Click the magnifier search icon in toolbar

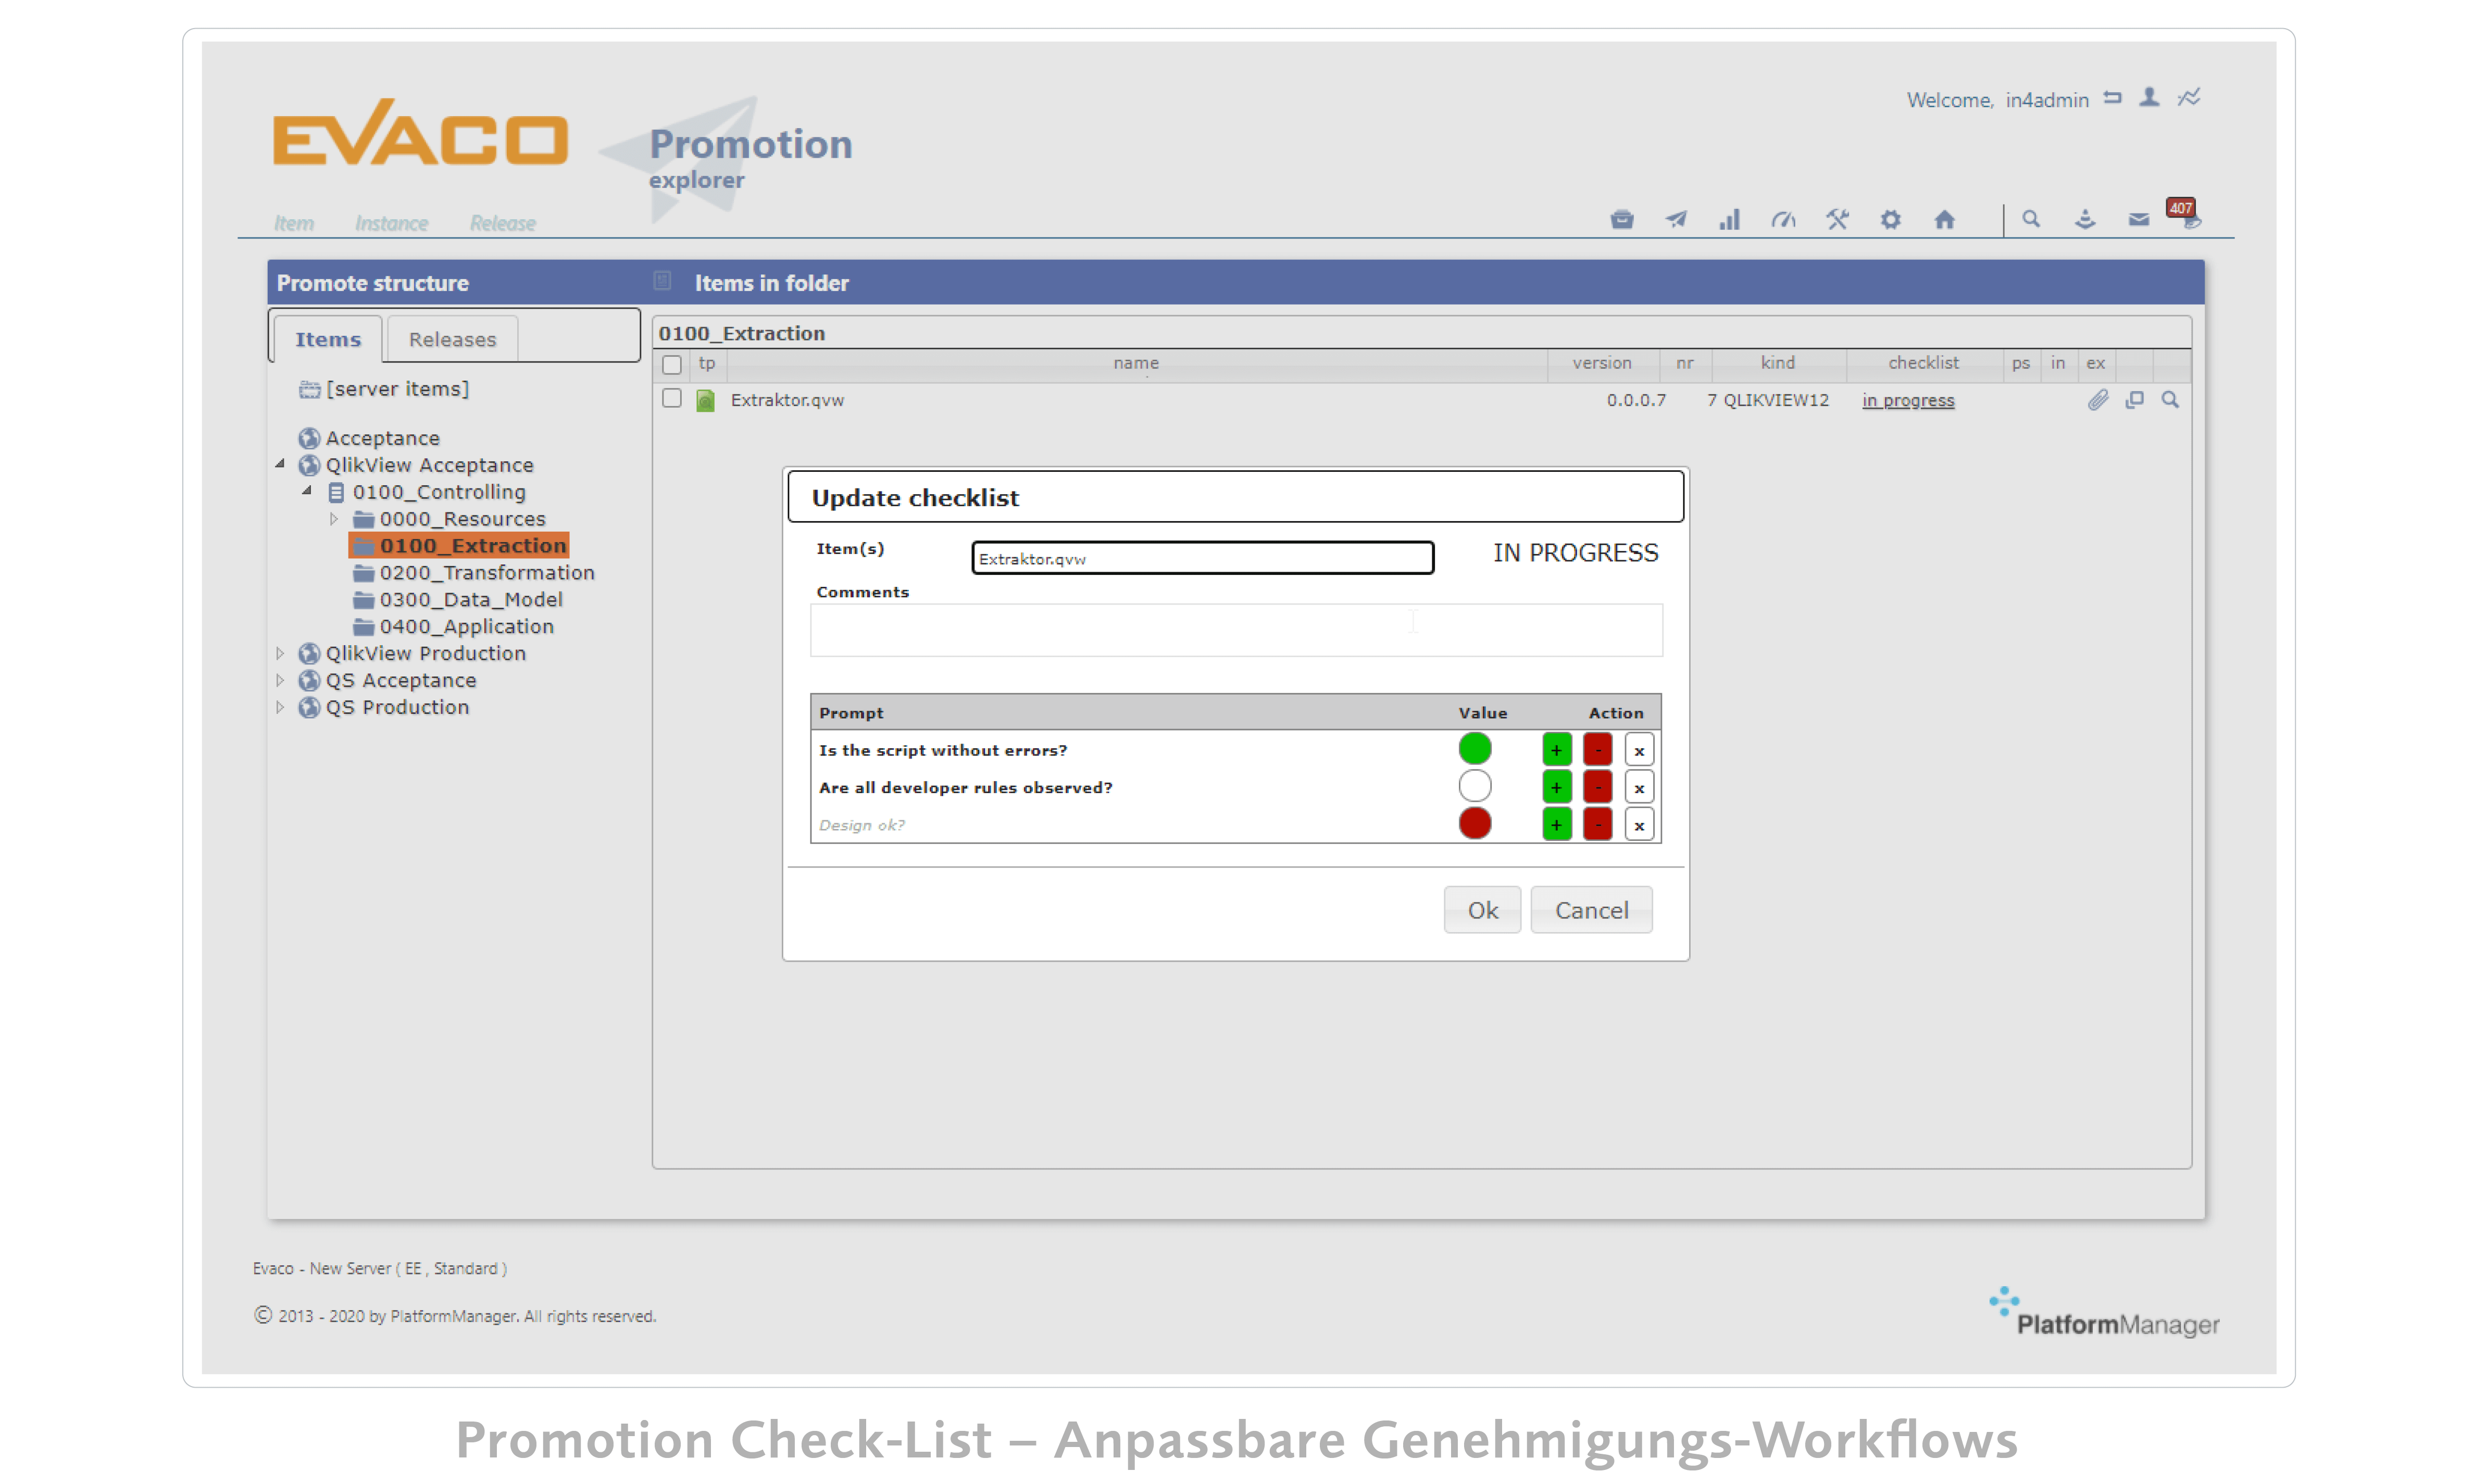[x=2030, y=218]
